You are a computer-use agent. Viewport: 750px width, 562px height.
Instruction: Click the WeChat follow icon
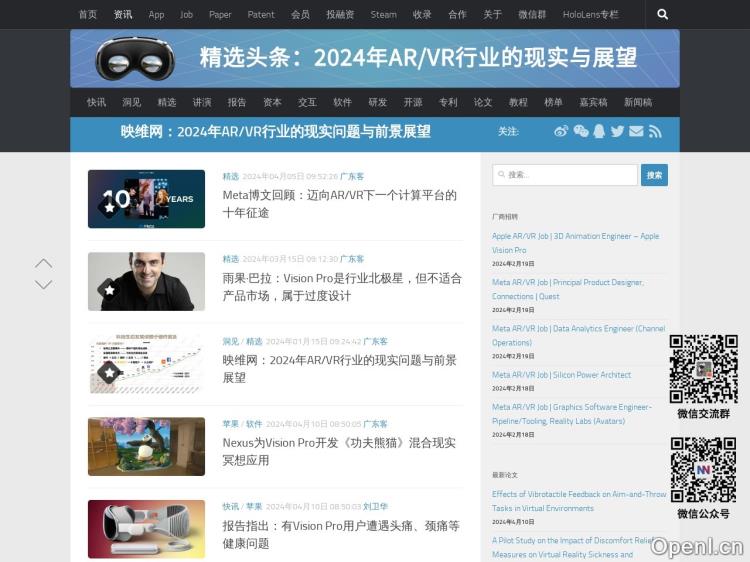(x=580, y=131)
